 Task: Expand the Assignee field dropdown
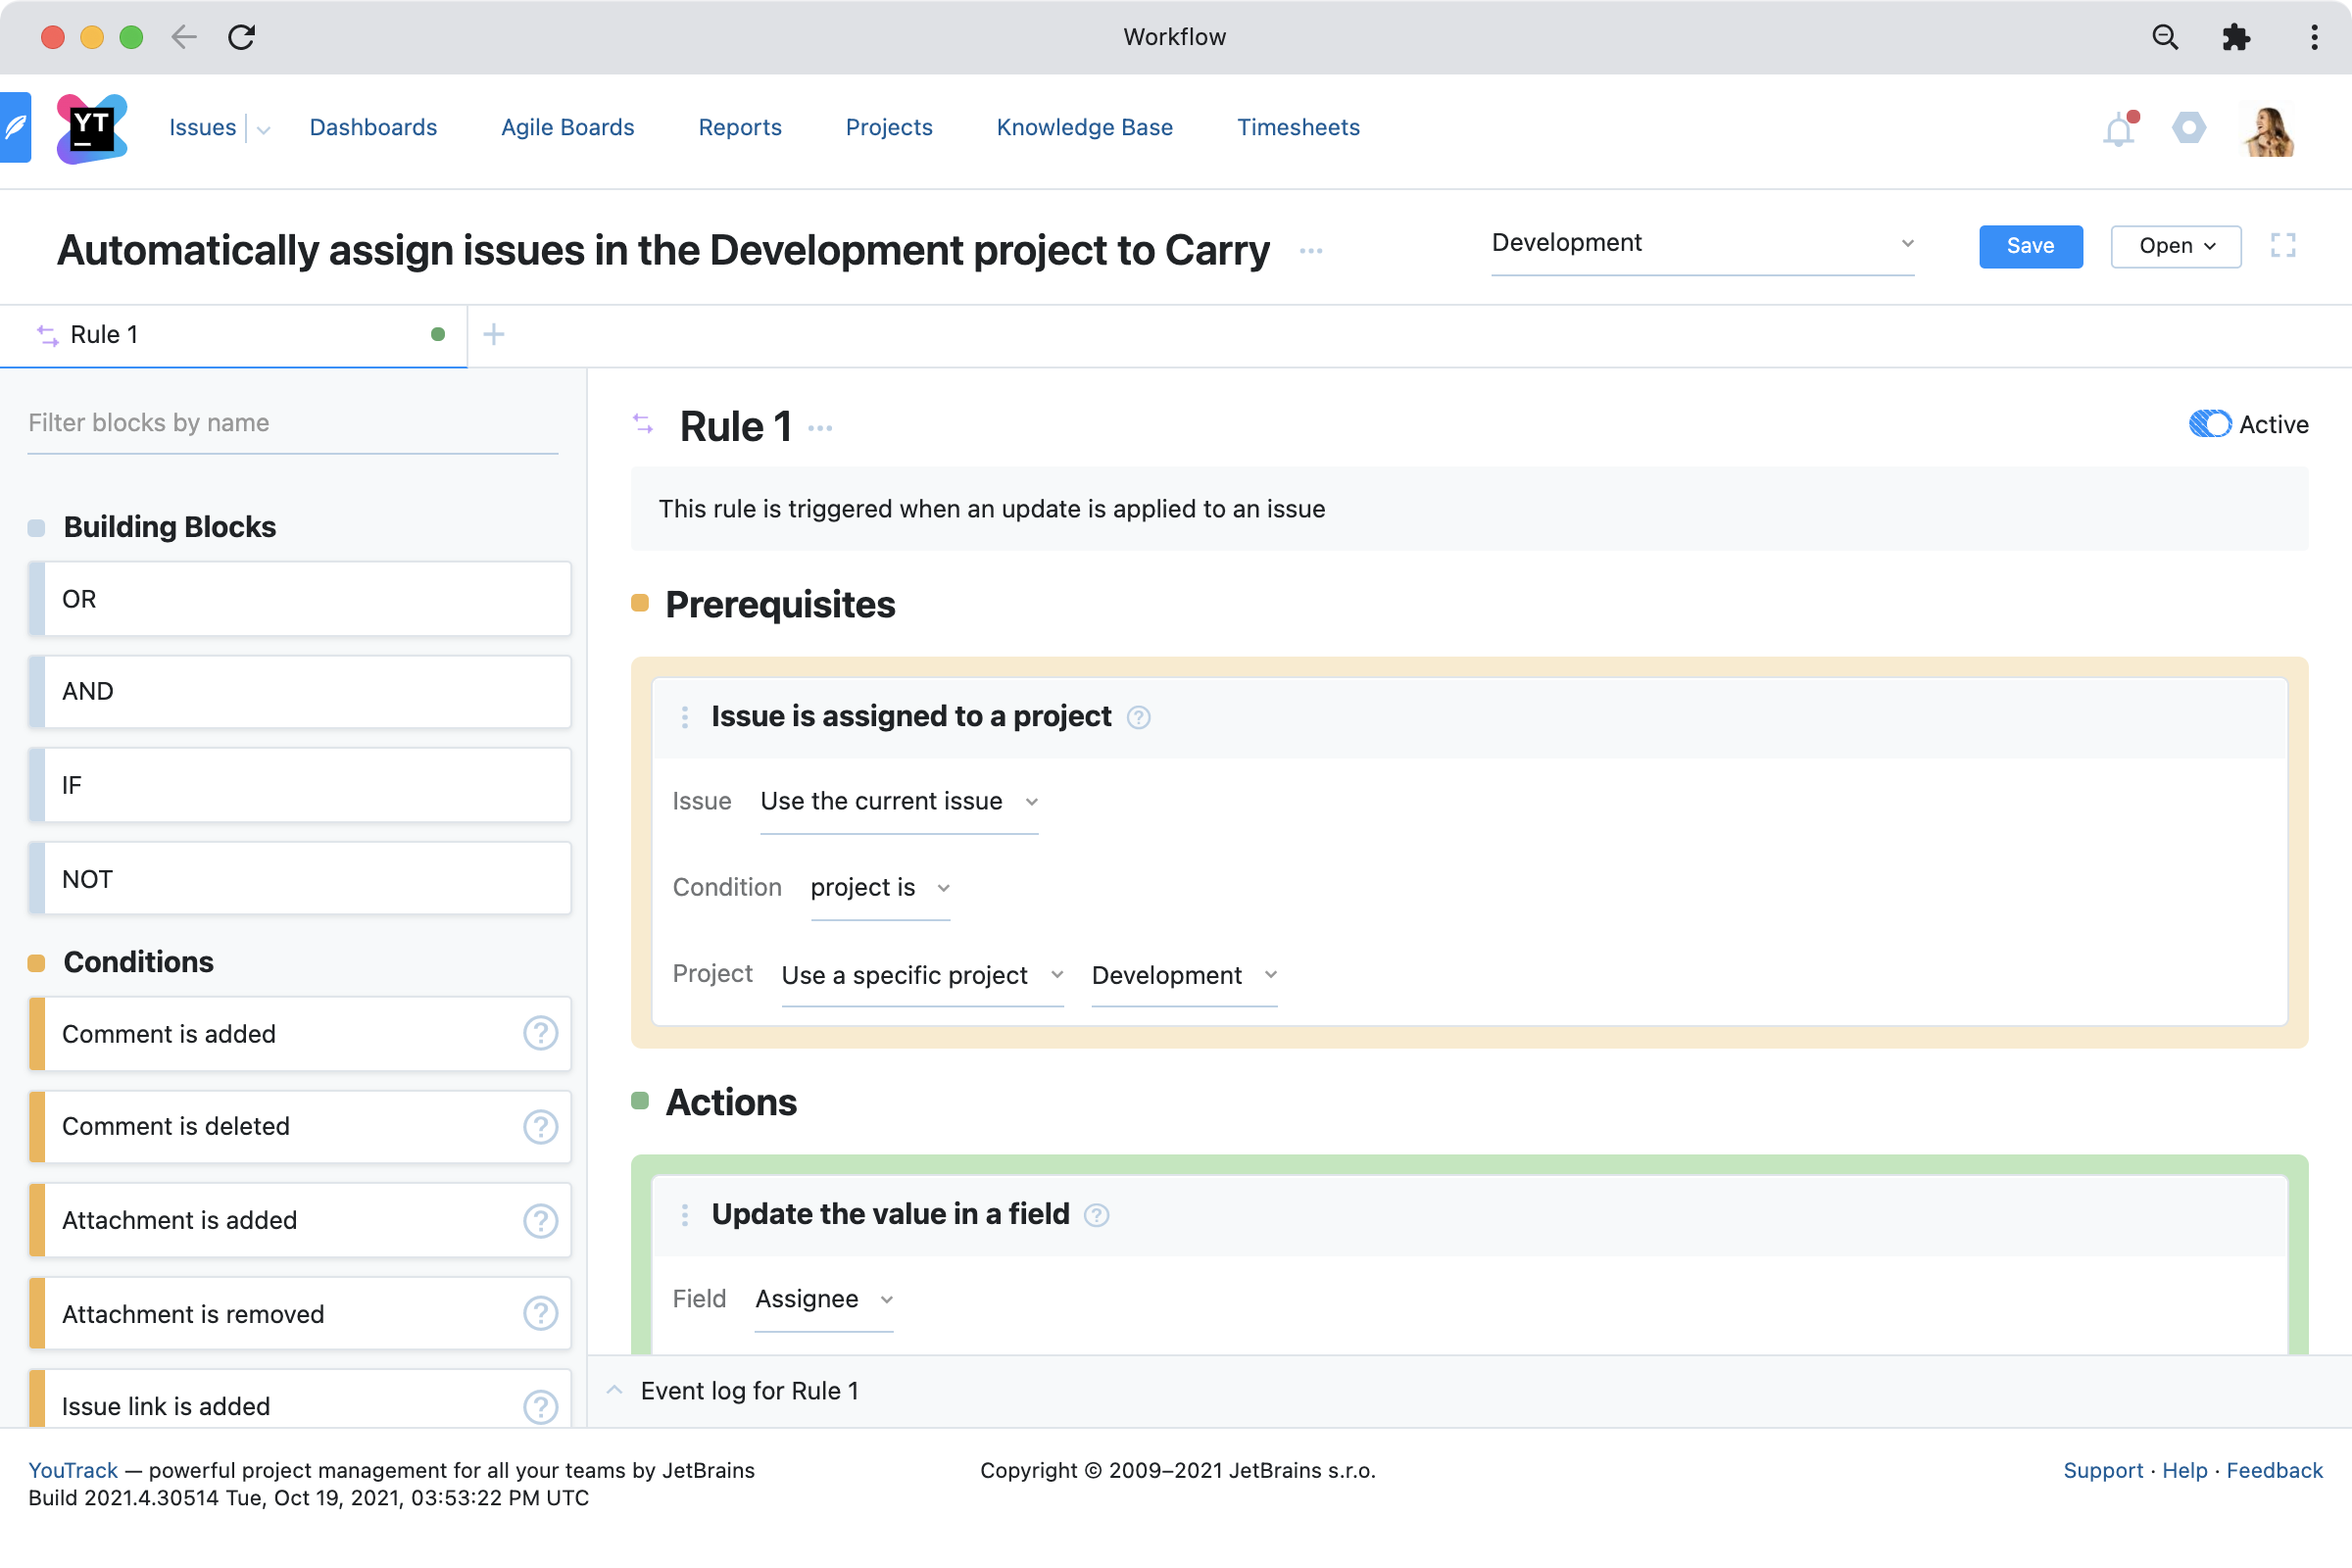pos(822,1299)
